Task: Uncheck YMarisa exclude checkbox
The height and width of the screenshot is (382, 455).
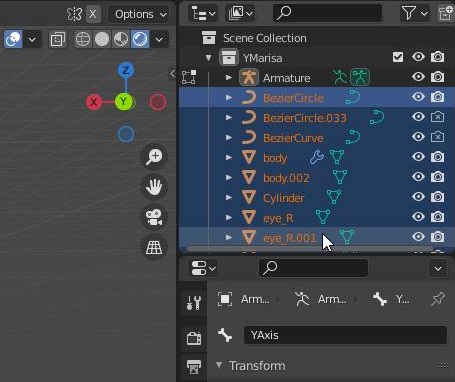Action: (x=398, y=57)
